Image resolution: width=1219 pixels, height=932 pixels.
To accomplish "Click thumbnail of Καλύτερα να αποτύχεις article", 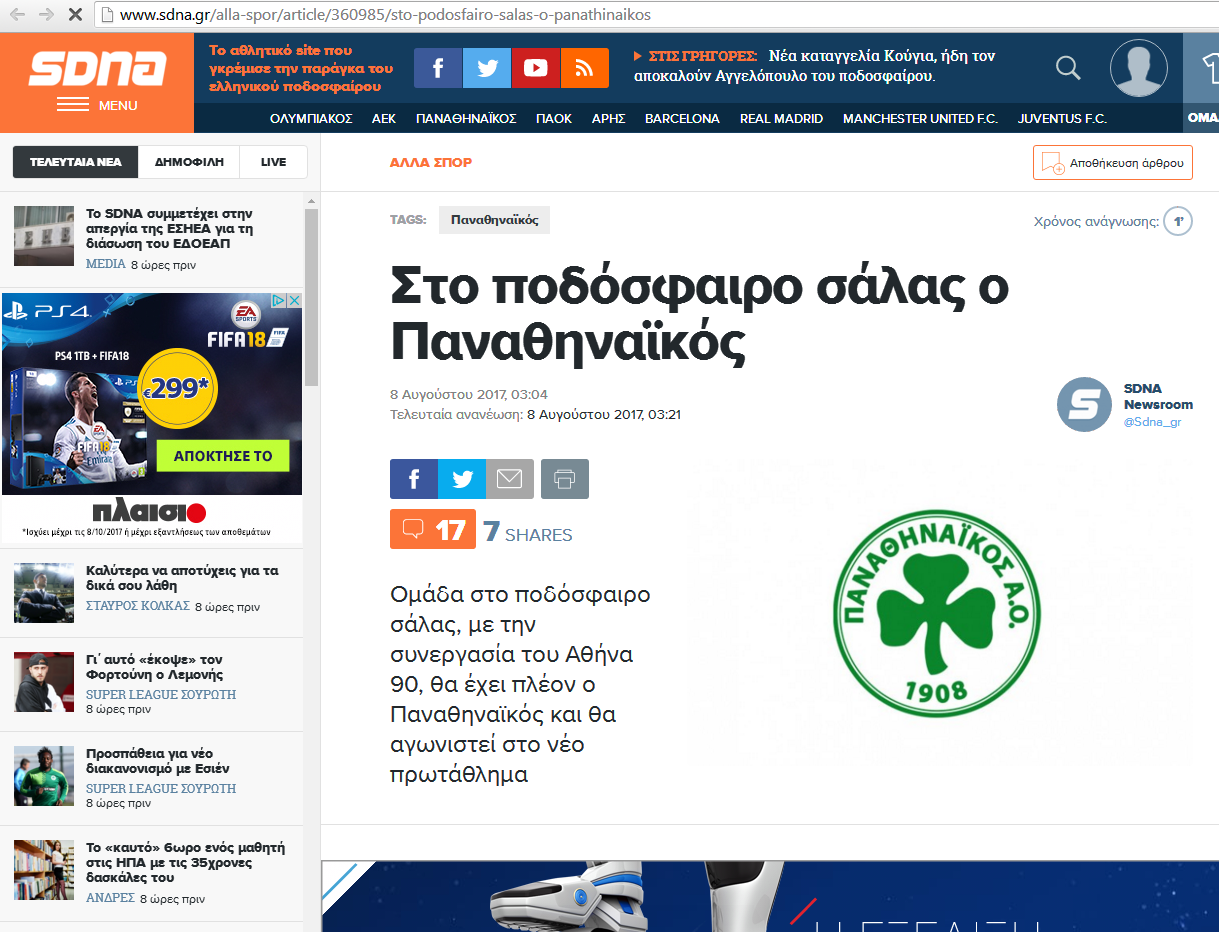I will [44, 593].
